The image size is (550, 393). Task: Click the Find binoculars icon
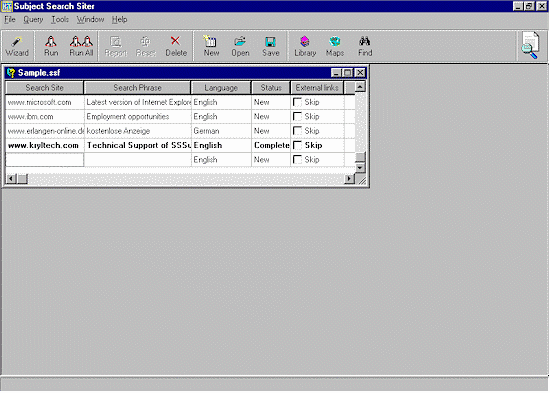[x=365, y=46]
